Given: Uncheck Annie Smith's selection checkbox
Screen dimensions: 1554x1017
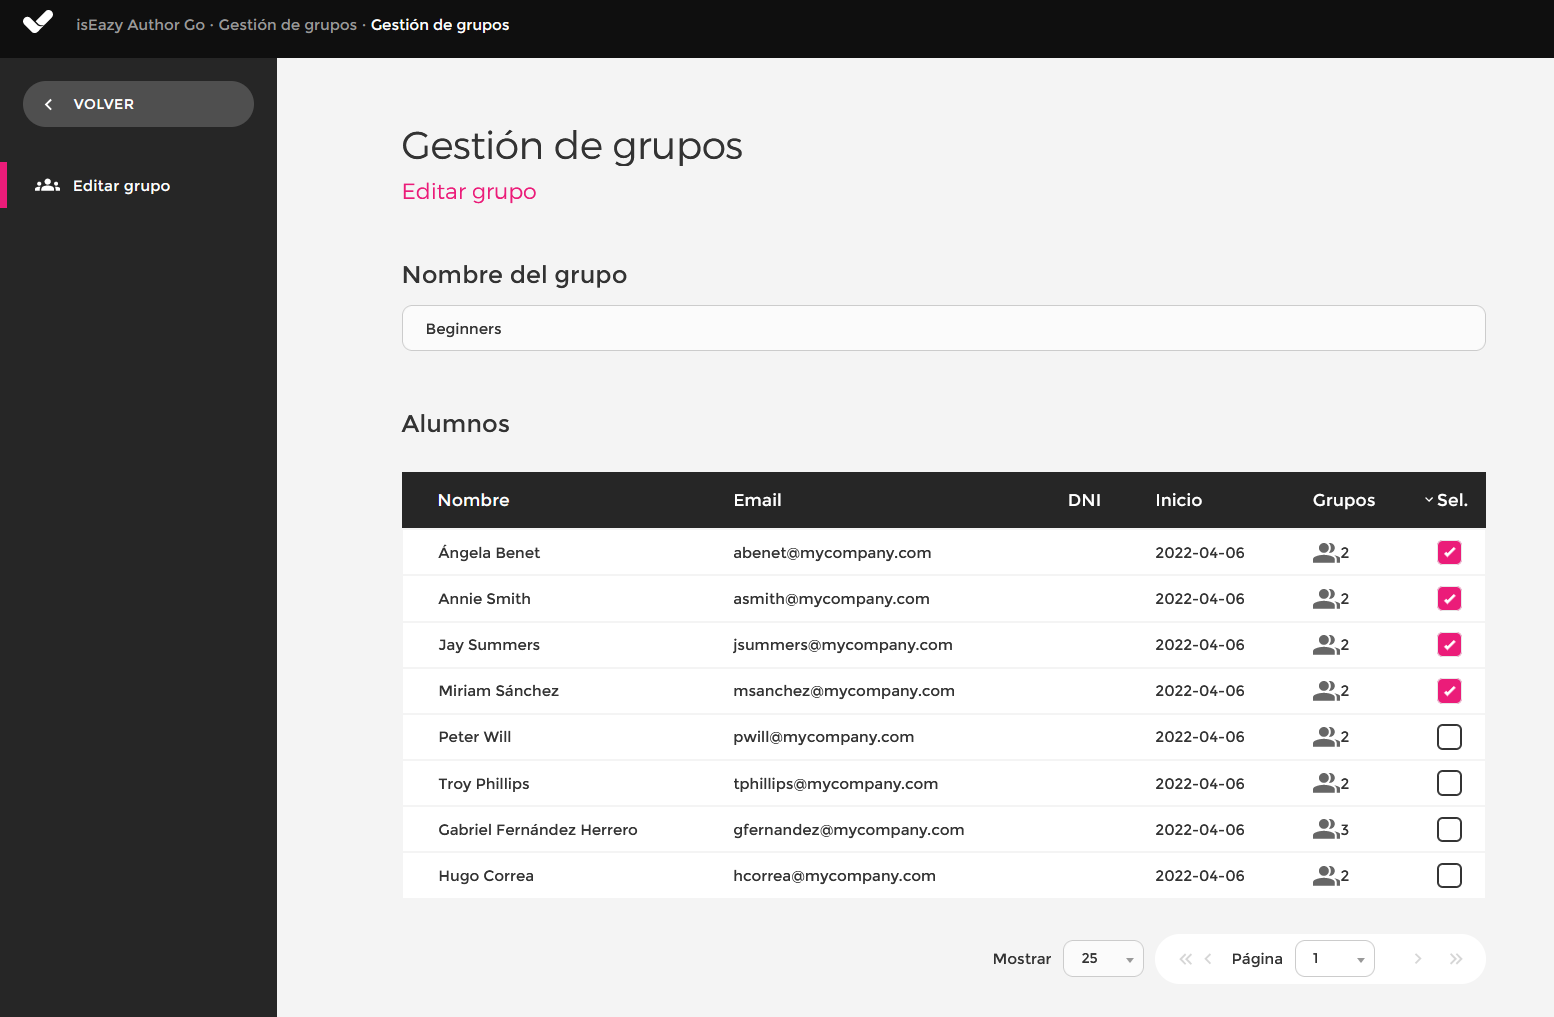Looking at the screenshot, I should coord(1449,599).
